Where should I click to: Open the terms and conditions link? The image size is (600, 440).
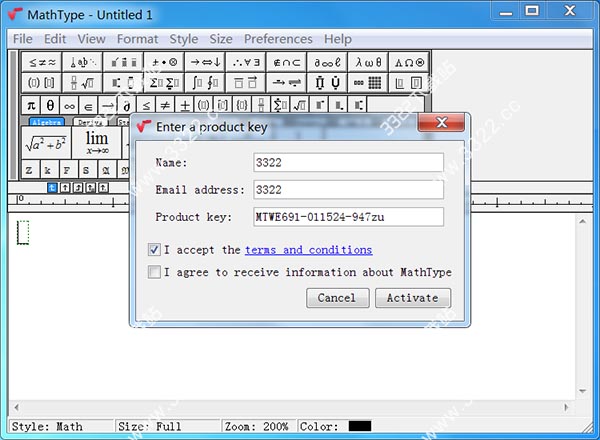(x=308, y=250)
